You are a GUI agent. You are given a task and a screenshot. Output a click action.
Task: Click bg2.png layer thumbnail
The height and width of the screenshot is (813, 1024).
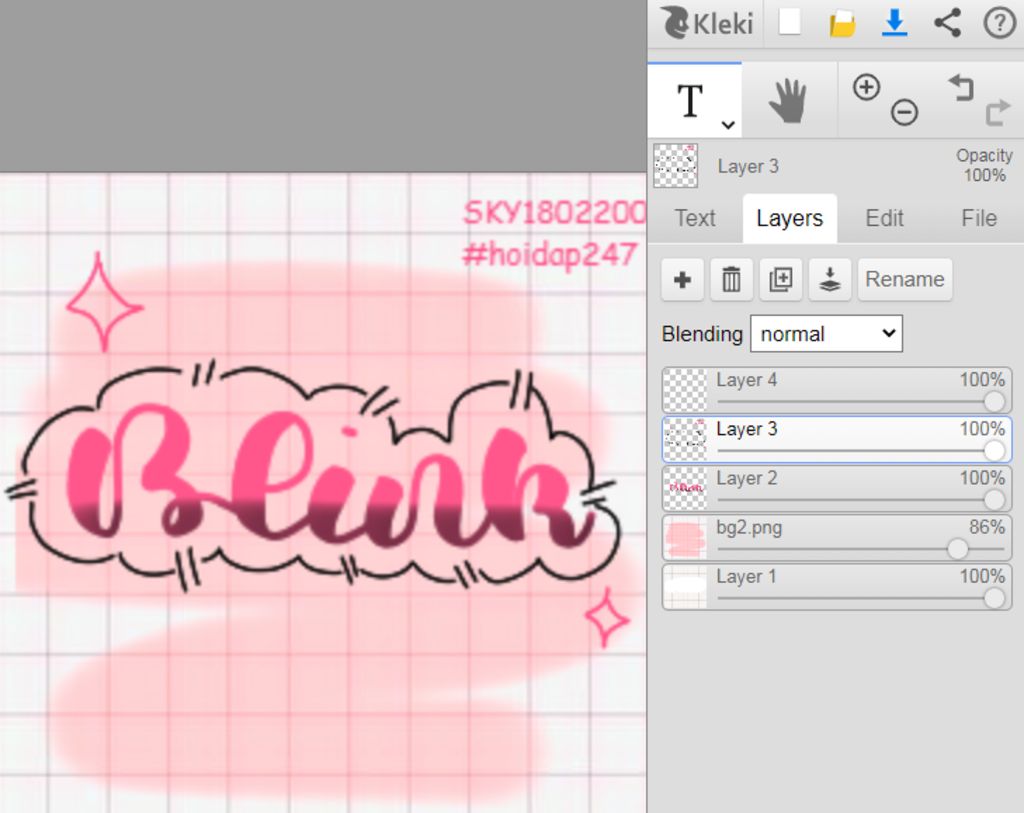[x=685, y=538]
